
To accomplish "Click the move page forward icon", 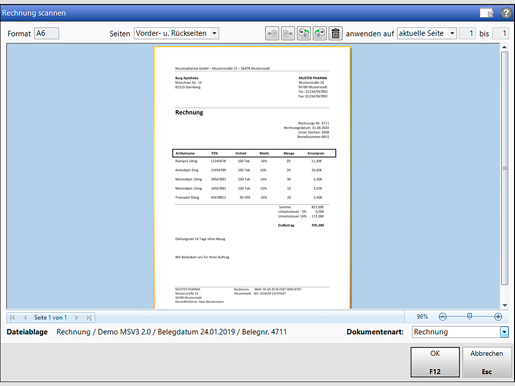I will [288, 33].
